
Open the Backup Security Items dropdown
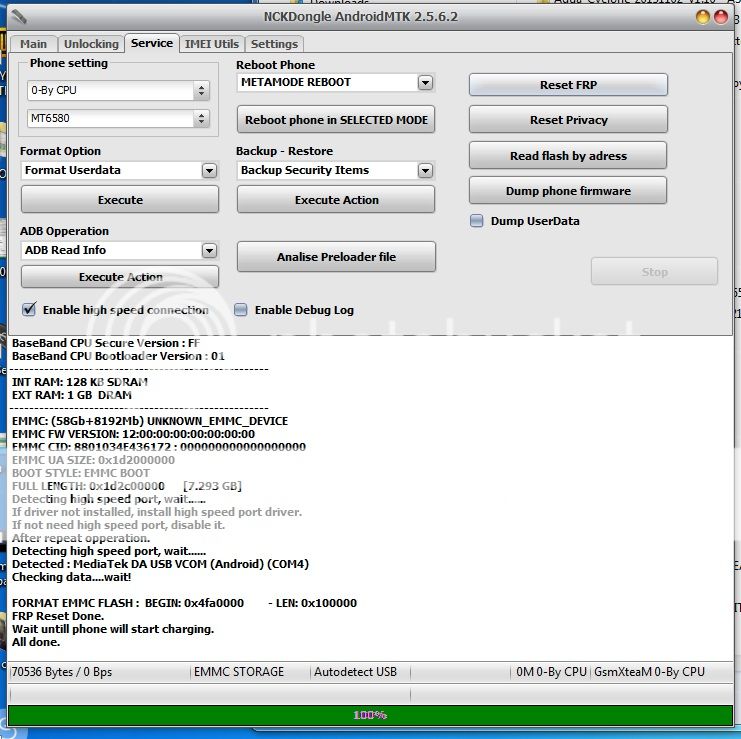425,170
